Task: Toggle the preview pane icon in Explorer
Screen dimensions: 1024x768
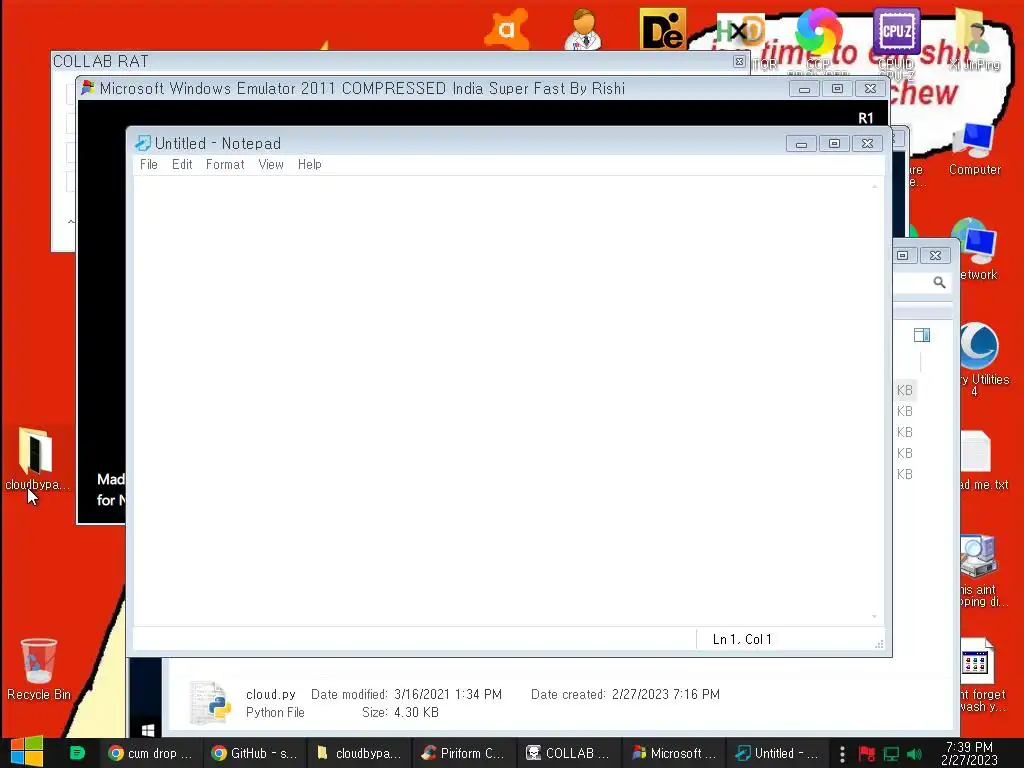Action: coord(922,335)
